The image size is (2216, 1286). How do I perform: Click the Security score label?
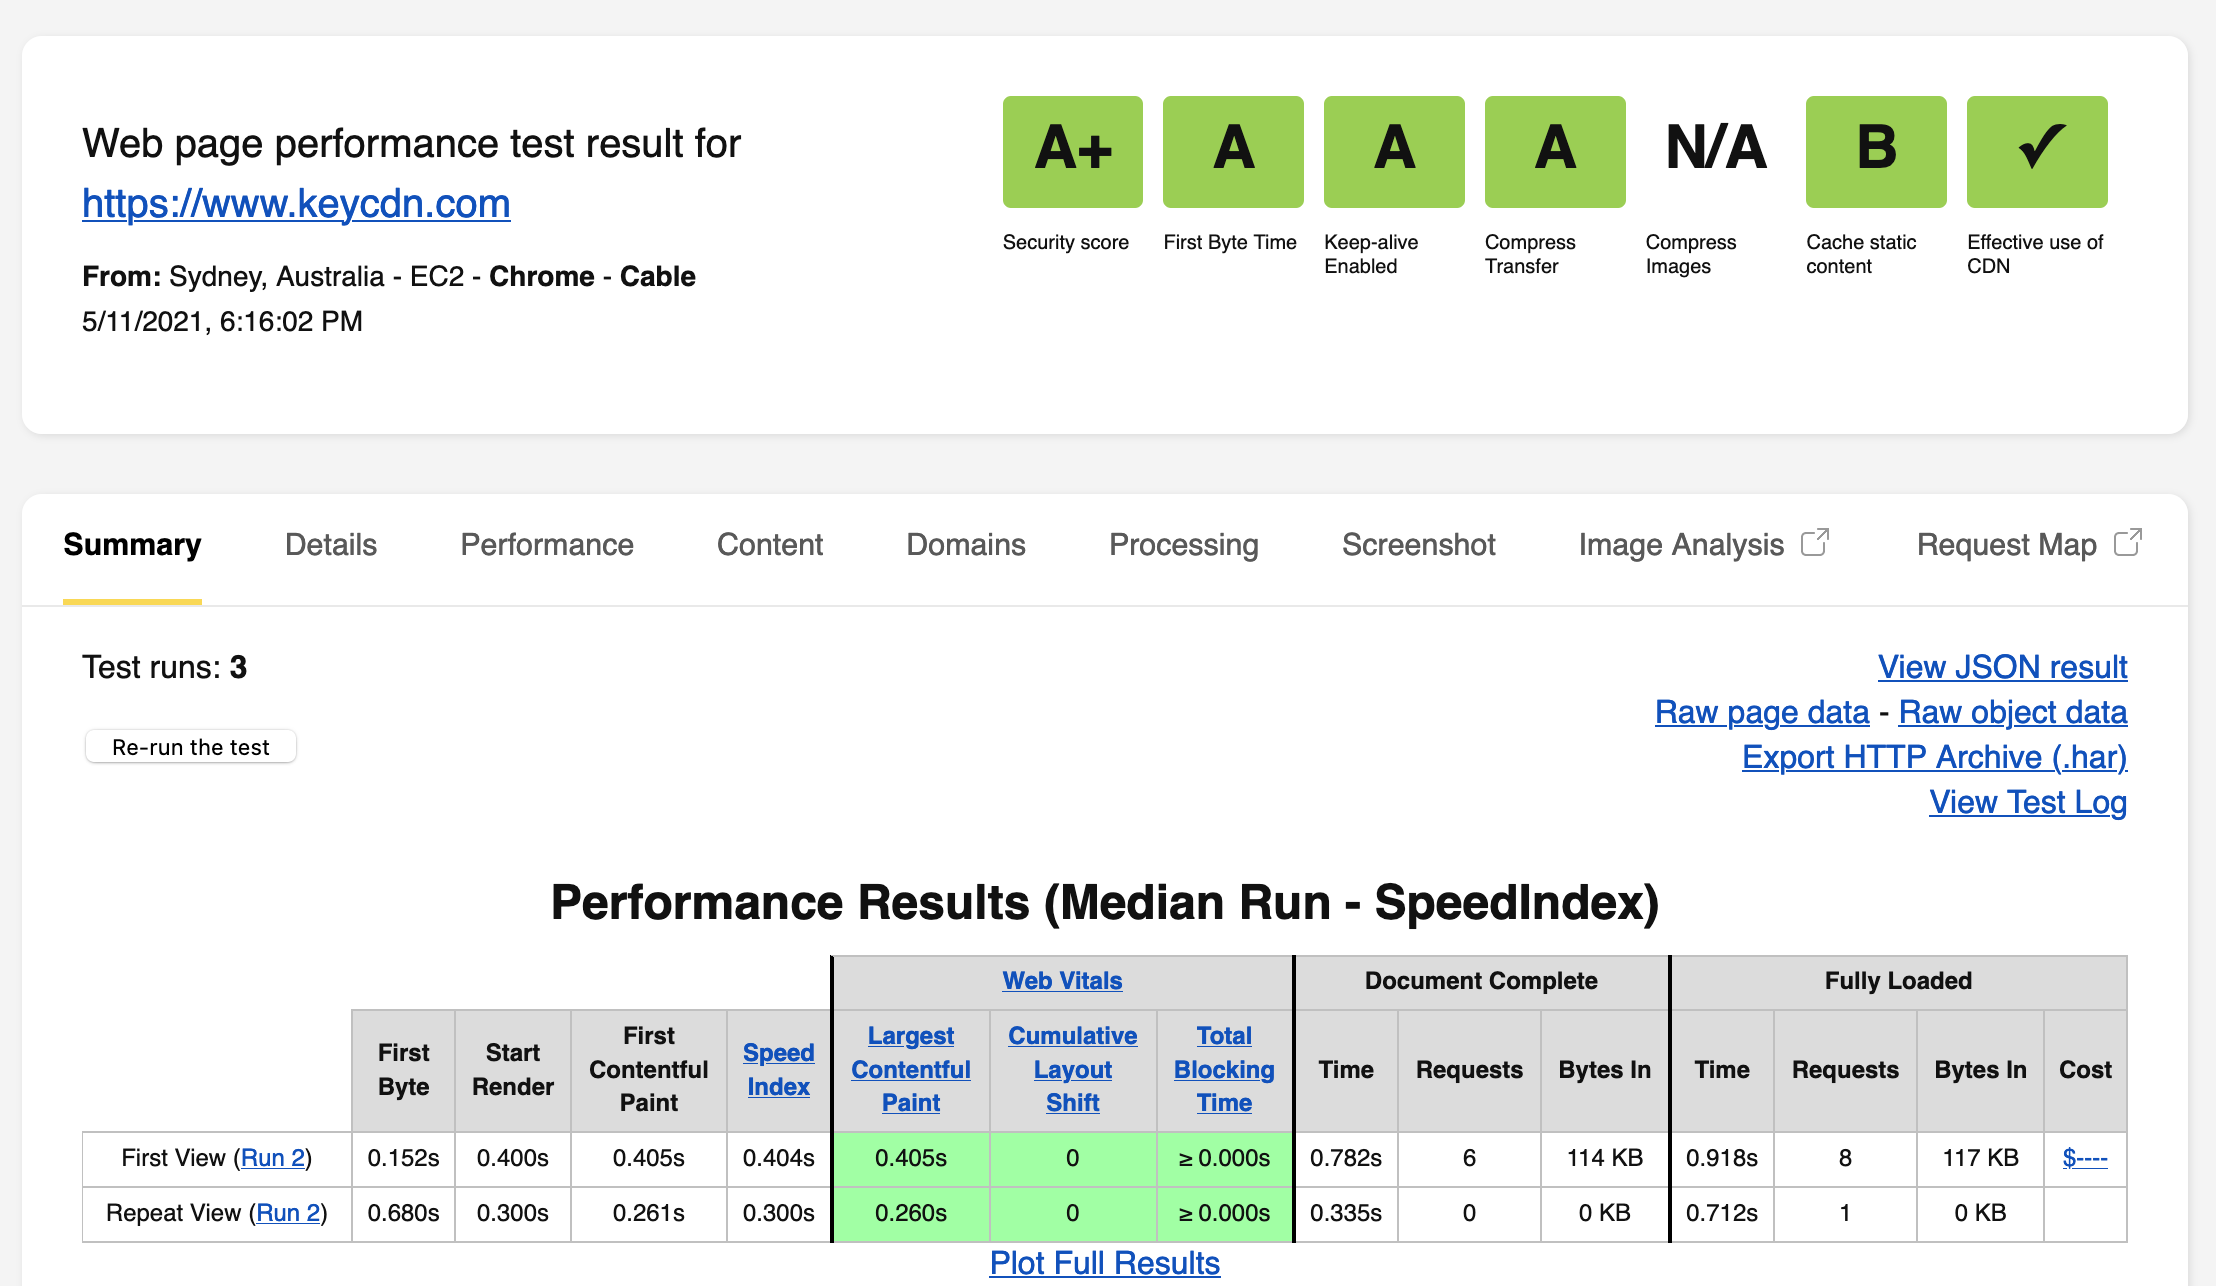(x=1066, y=242)
